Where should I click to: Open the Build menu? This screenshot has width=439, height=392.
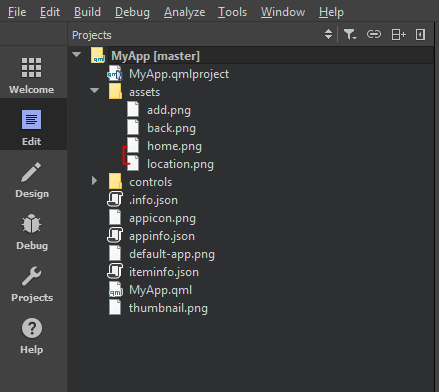[87, 12]
